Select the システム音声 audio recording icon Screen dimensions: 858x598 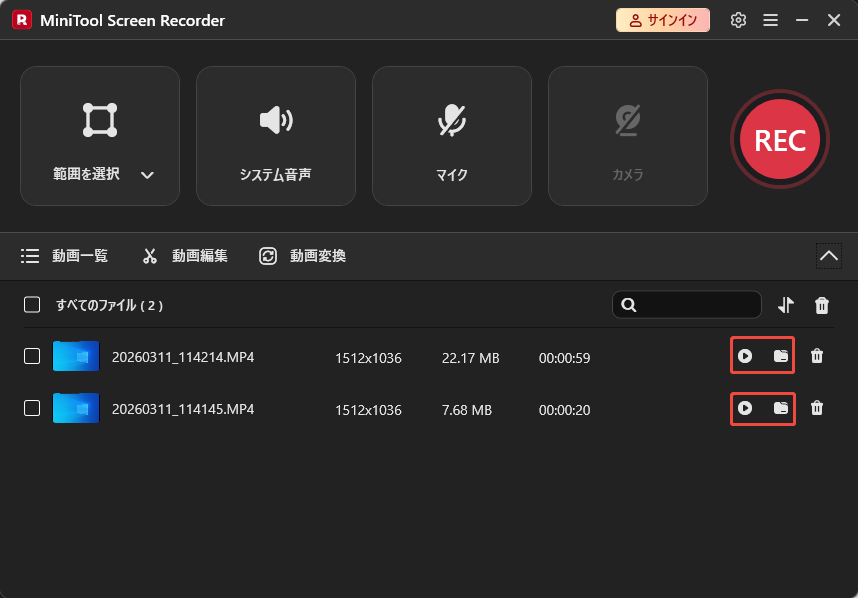pyautogui.click(x=275, y=120)
